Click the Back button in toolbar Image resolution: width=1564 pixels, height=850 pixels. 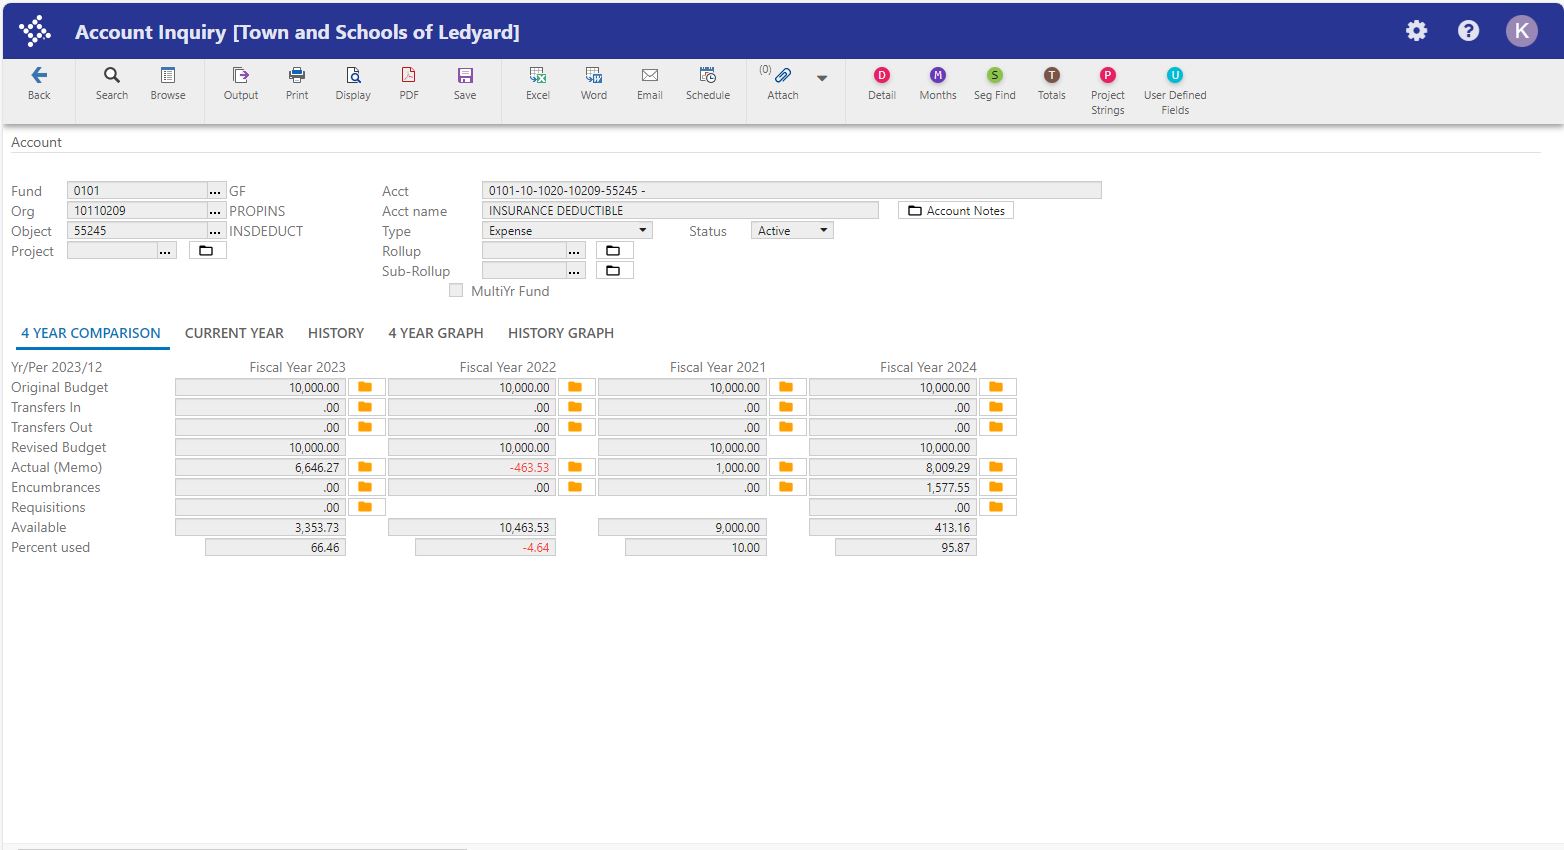click(39, 82)
